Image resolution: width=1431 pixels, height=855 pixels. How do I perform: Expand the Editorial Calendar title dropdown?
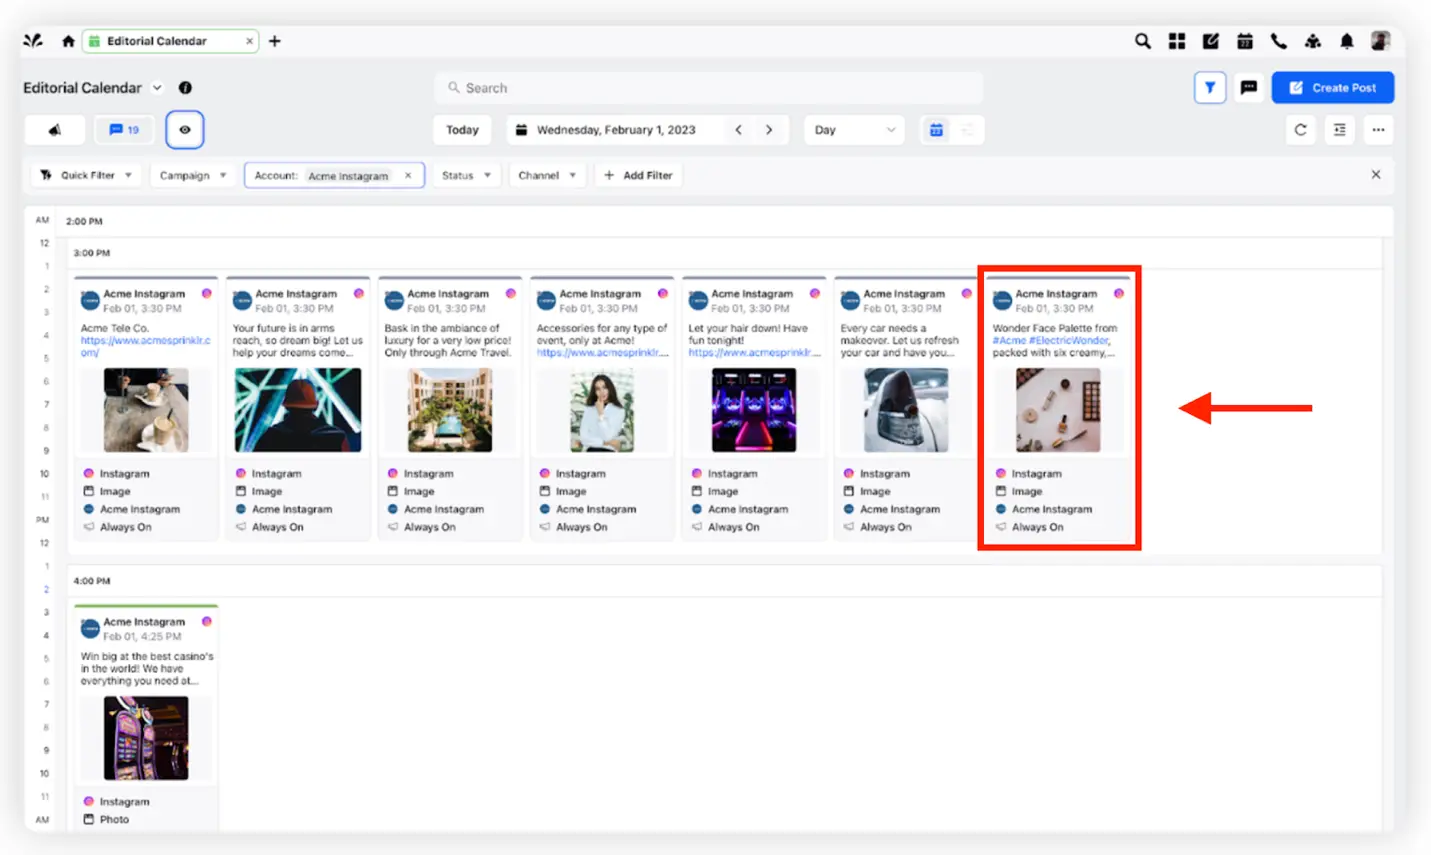tap(157, 88)
